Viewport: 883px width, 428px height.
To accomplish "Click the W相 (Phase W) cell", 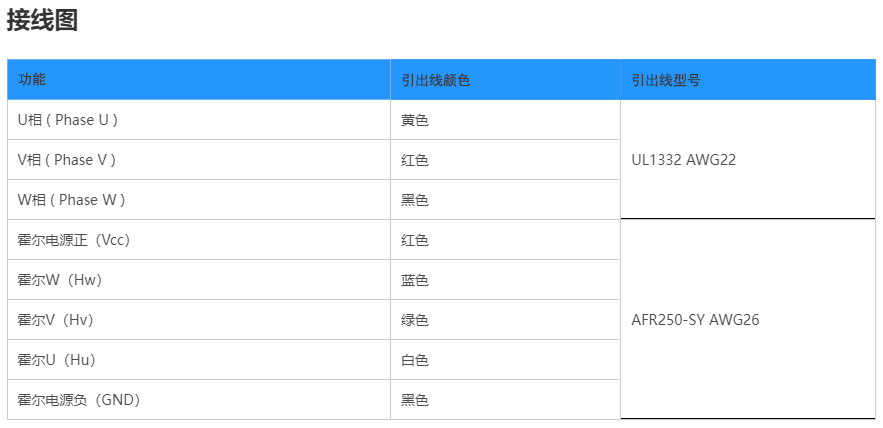I will click(x=71, y=200).
